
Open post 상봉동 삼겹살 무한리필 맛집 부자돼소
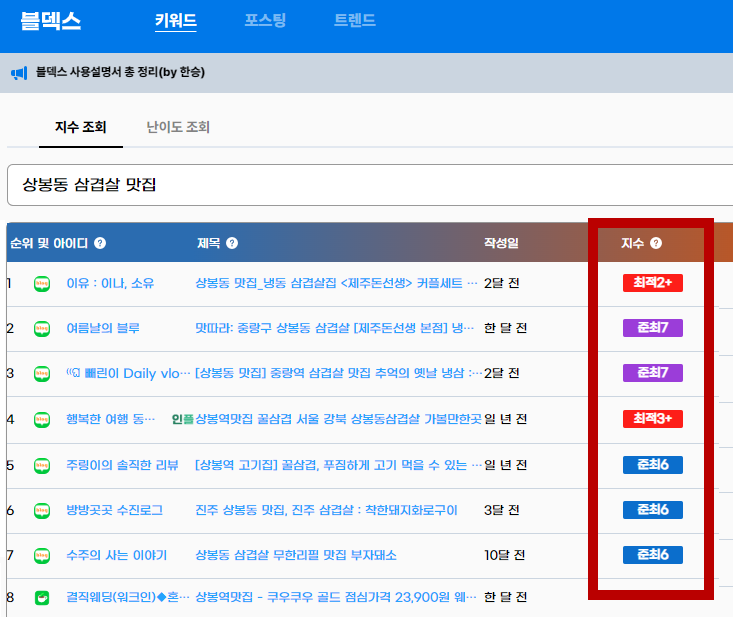click(296, 555)
